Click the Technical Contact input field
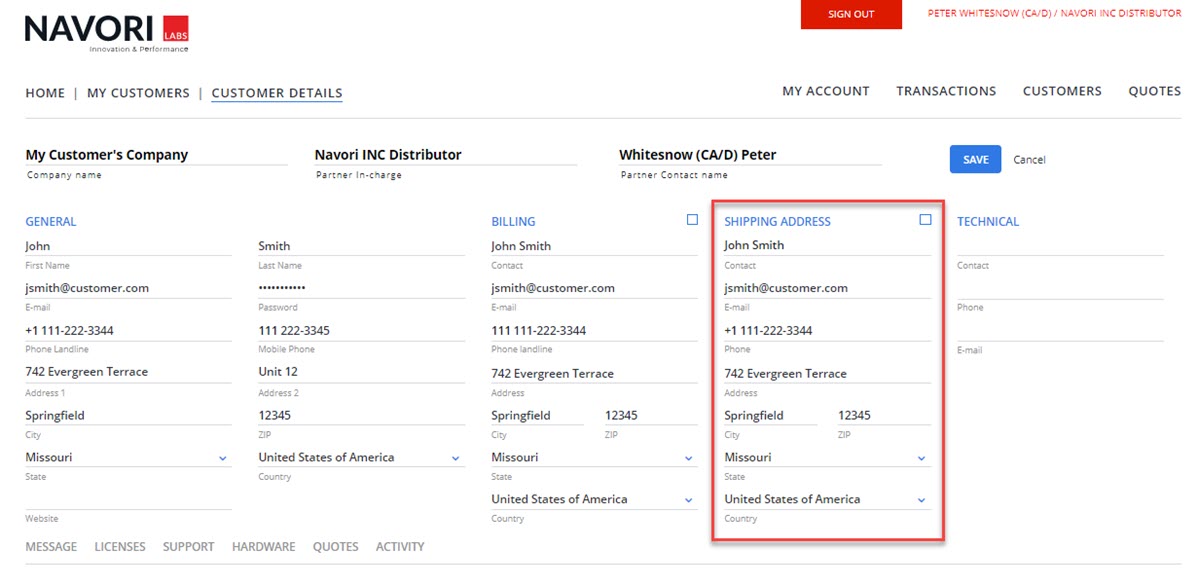 click(x=1060, y=246)
